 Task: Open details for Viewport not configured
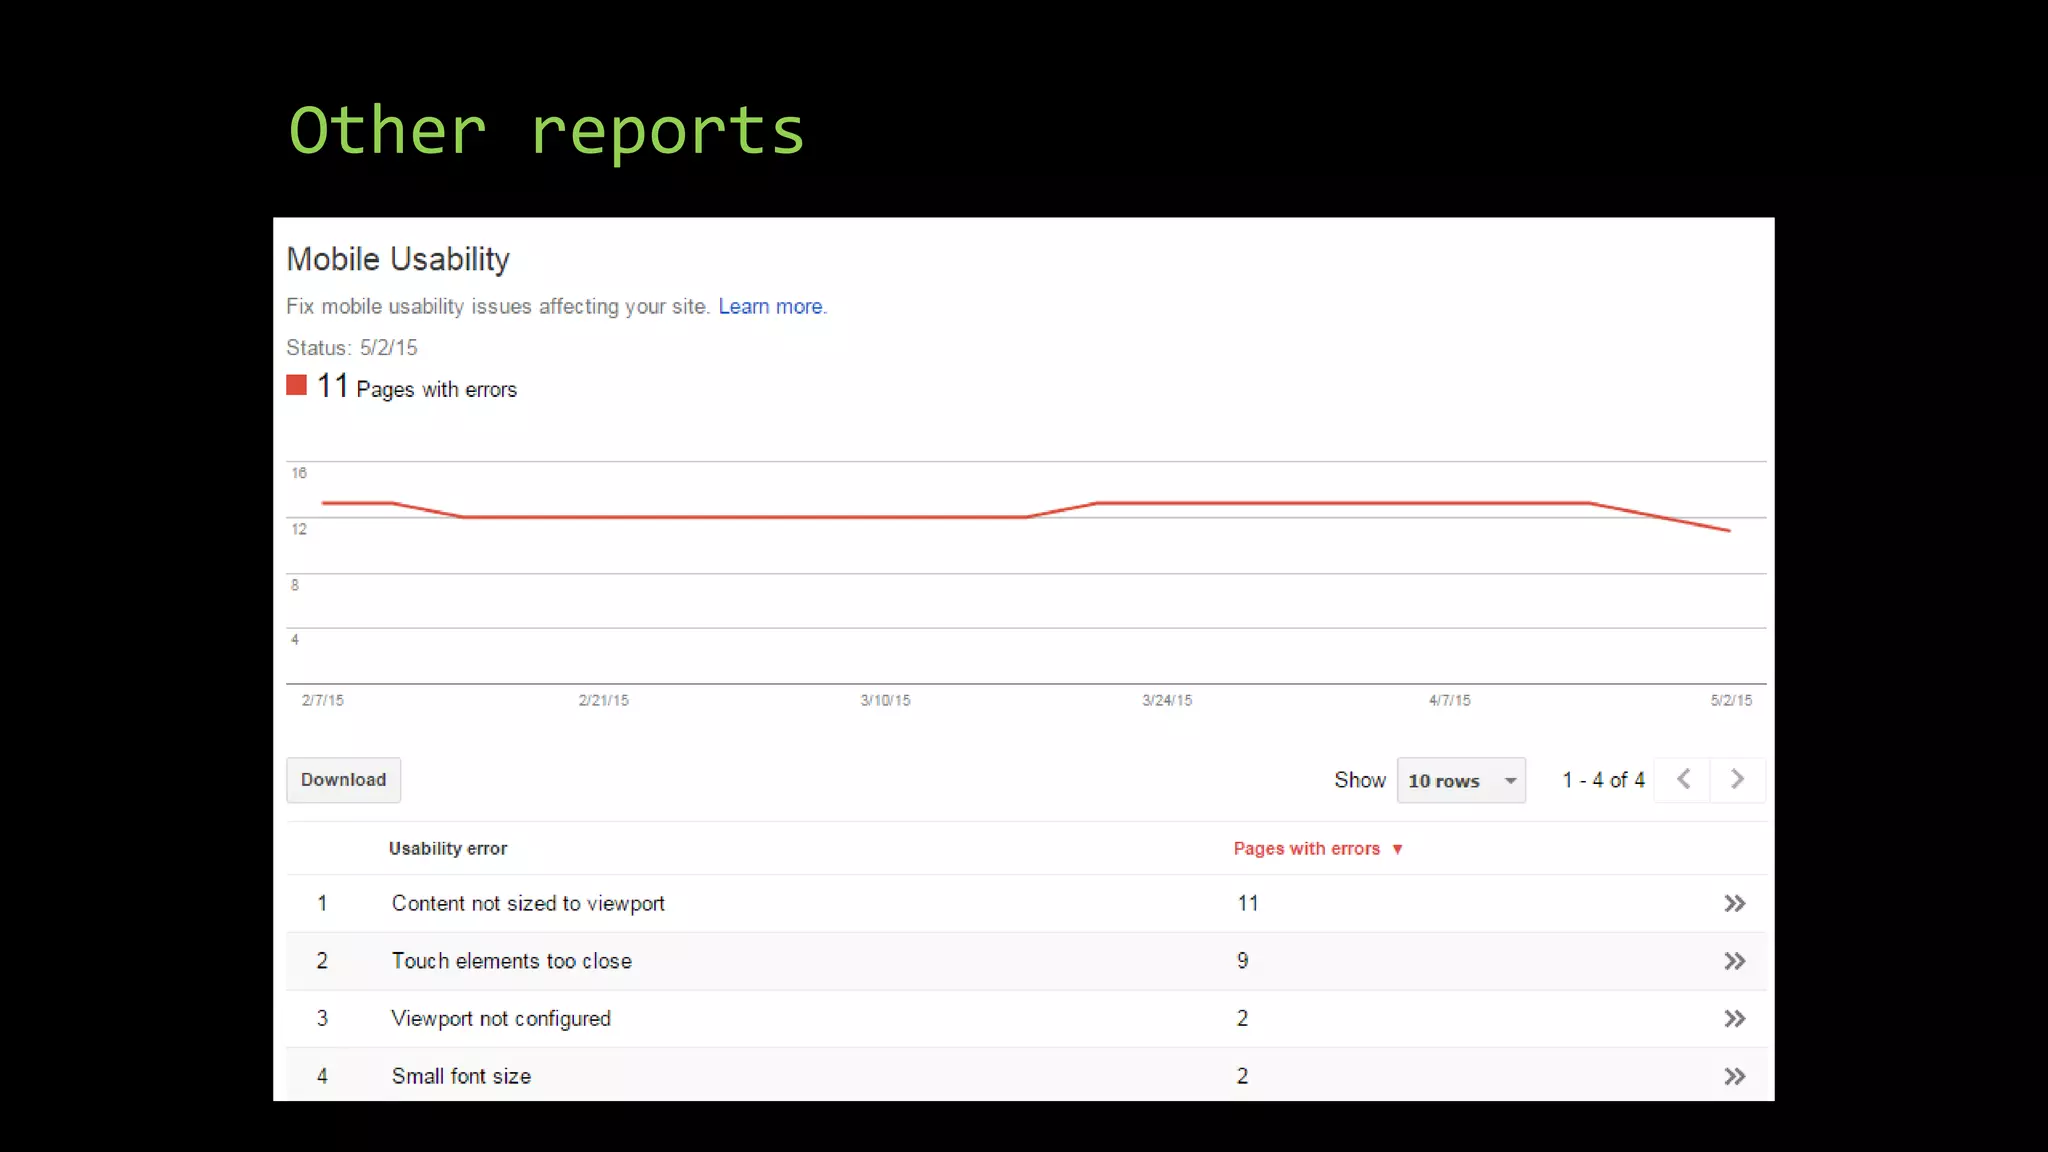tap(1734, 1019)
